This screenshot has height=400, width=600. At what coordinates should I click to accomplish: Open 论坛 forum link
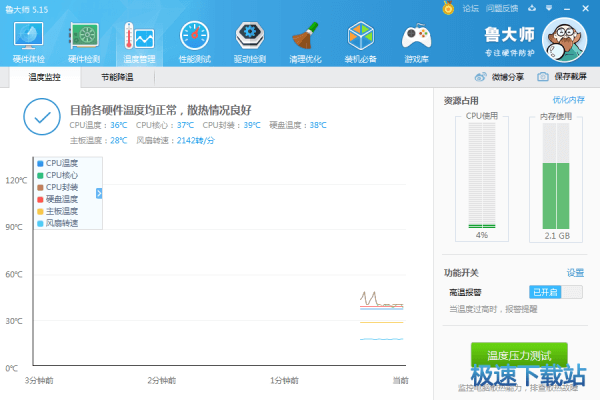(470, 8)
